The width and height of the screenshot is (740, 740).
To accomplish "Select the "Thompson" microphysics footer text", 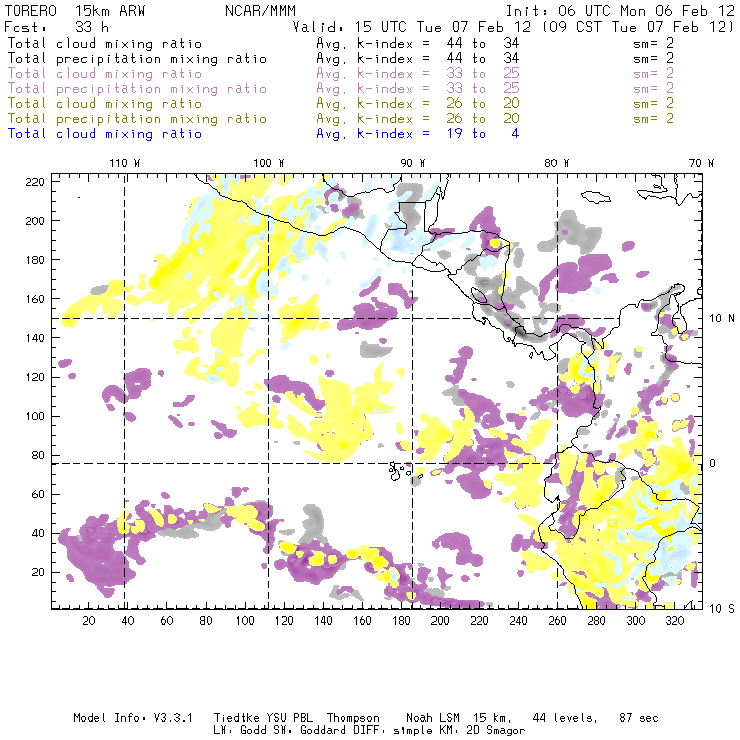I will (x=353, y=718).
